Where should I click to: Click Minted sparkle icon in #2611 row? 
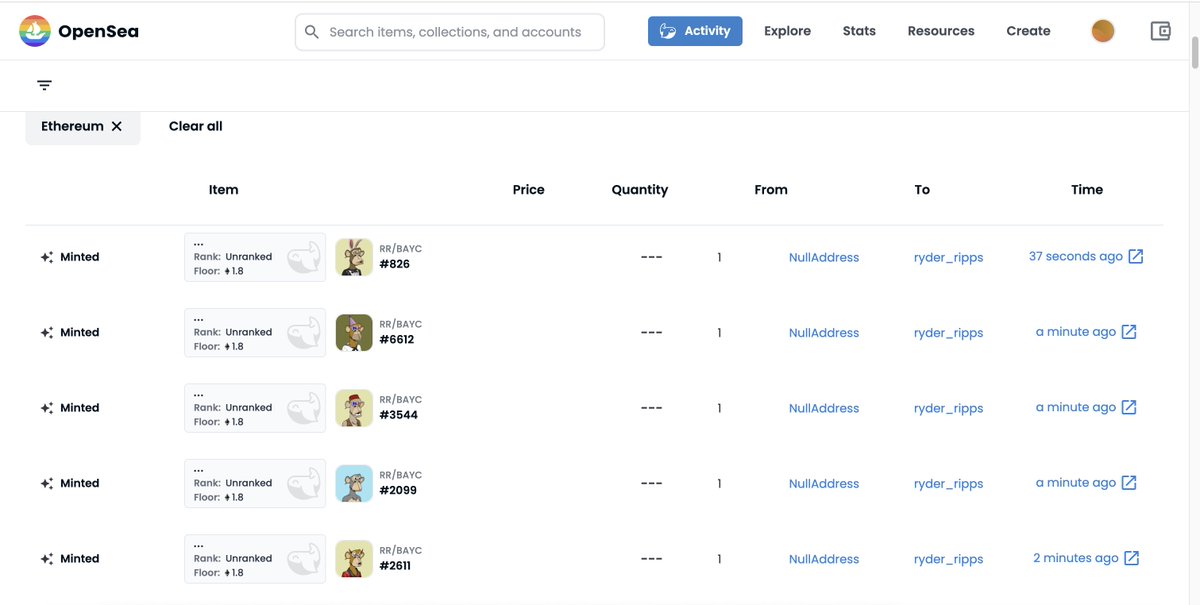(46, 559)
